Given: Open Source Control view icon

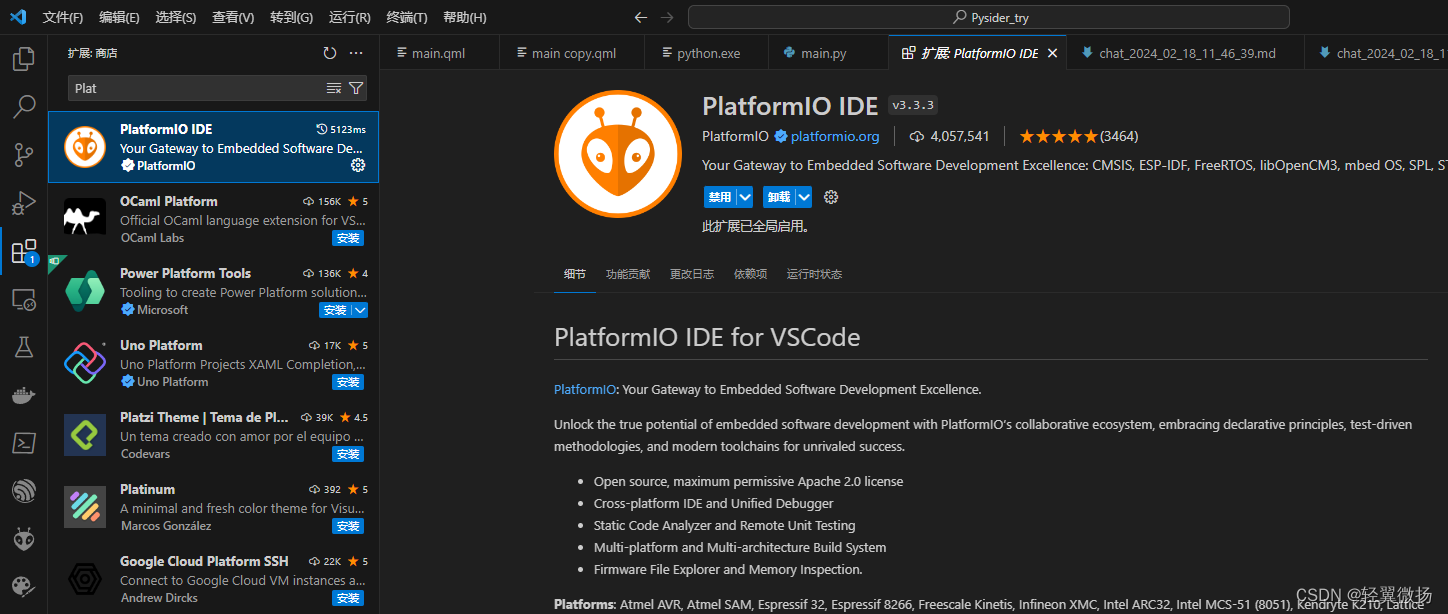Looking at the screenshot, I should (23, 154).
